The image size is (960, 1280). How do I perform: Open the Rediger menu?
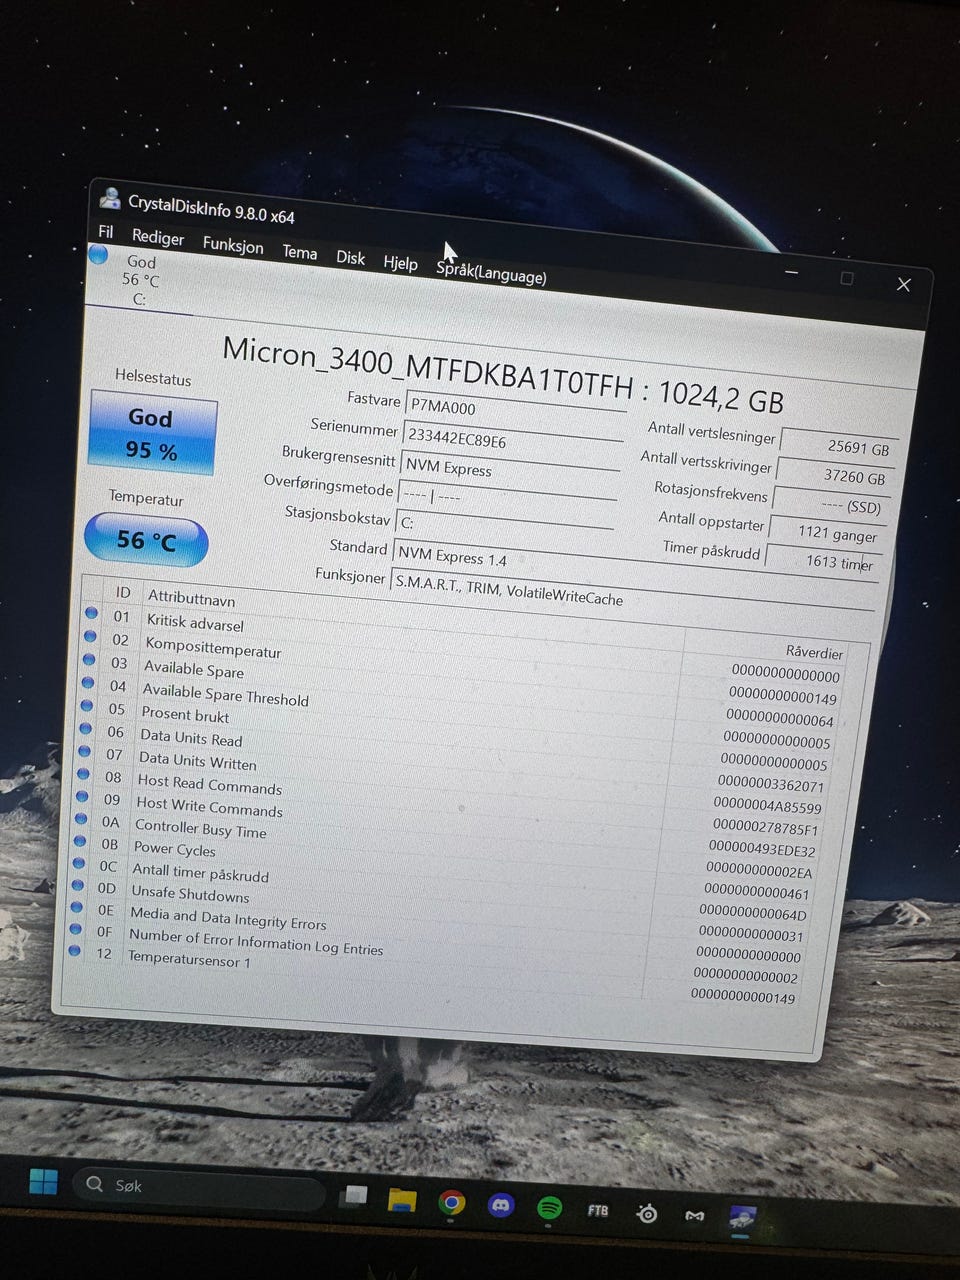[x=158, y=238]
